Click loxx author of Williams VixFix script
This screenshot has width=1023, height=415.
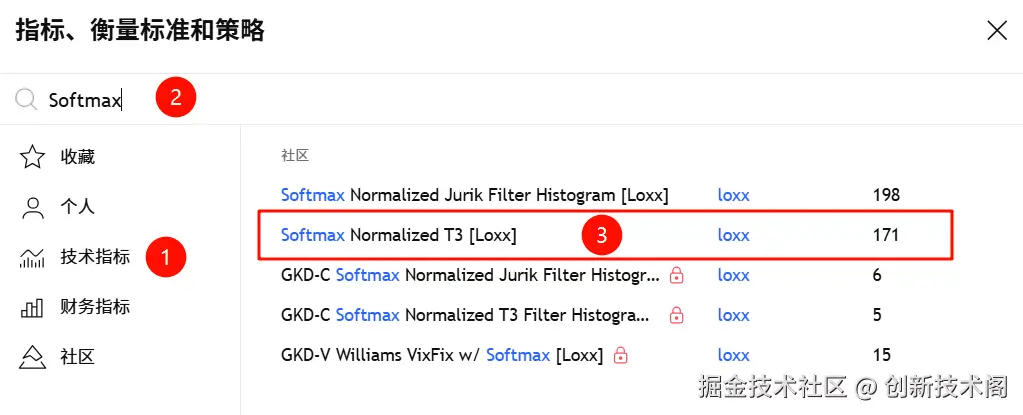click(733, 355)
